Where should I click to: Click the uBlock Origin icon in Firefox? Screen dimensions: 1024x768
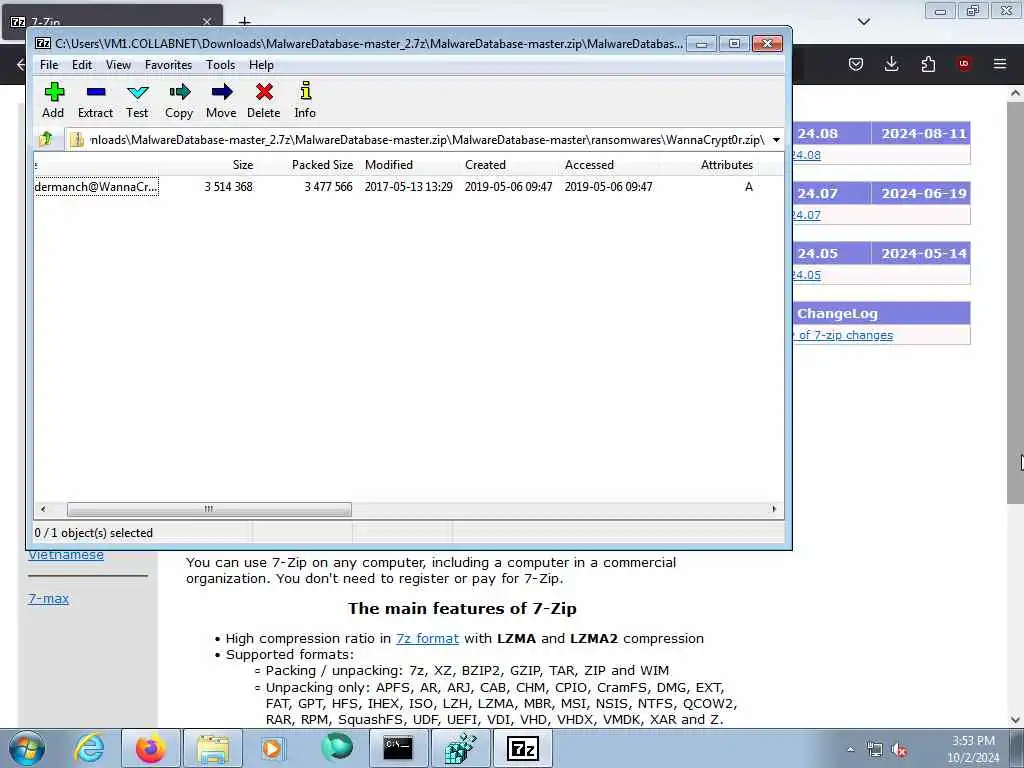(x=963, y=64)
